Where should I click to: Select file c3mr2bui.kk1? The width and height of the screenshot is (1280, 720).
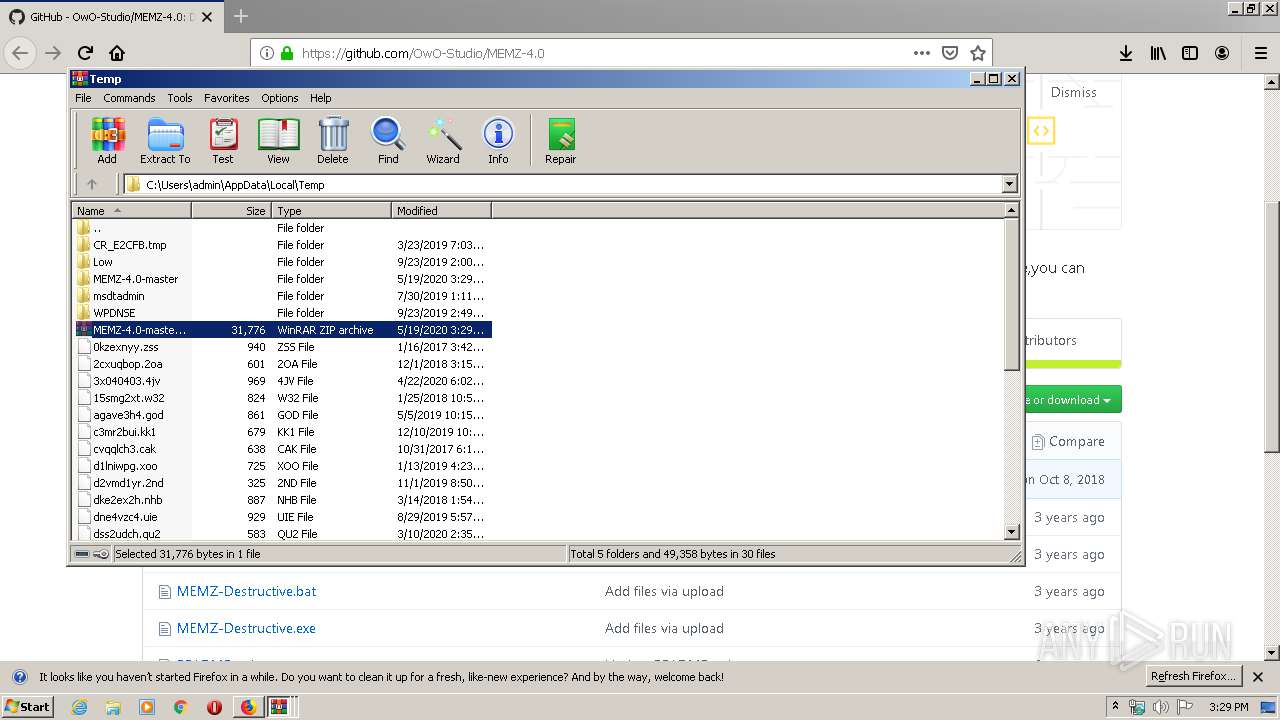(x=282, y=432)
